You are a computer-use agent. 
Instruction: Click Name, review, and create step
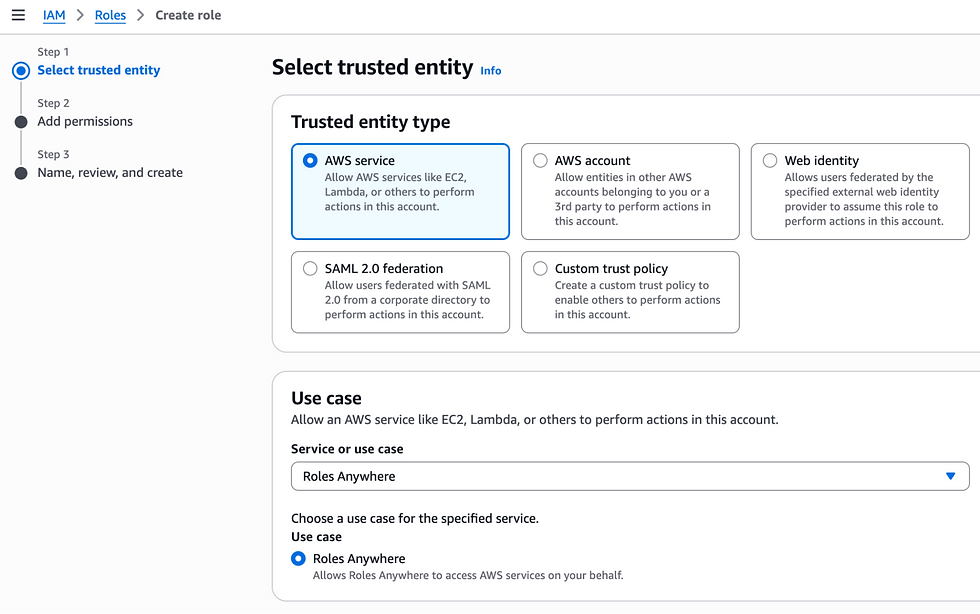[110, 172]
